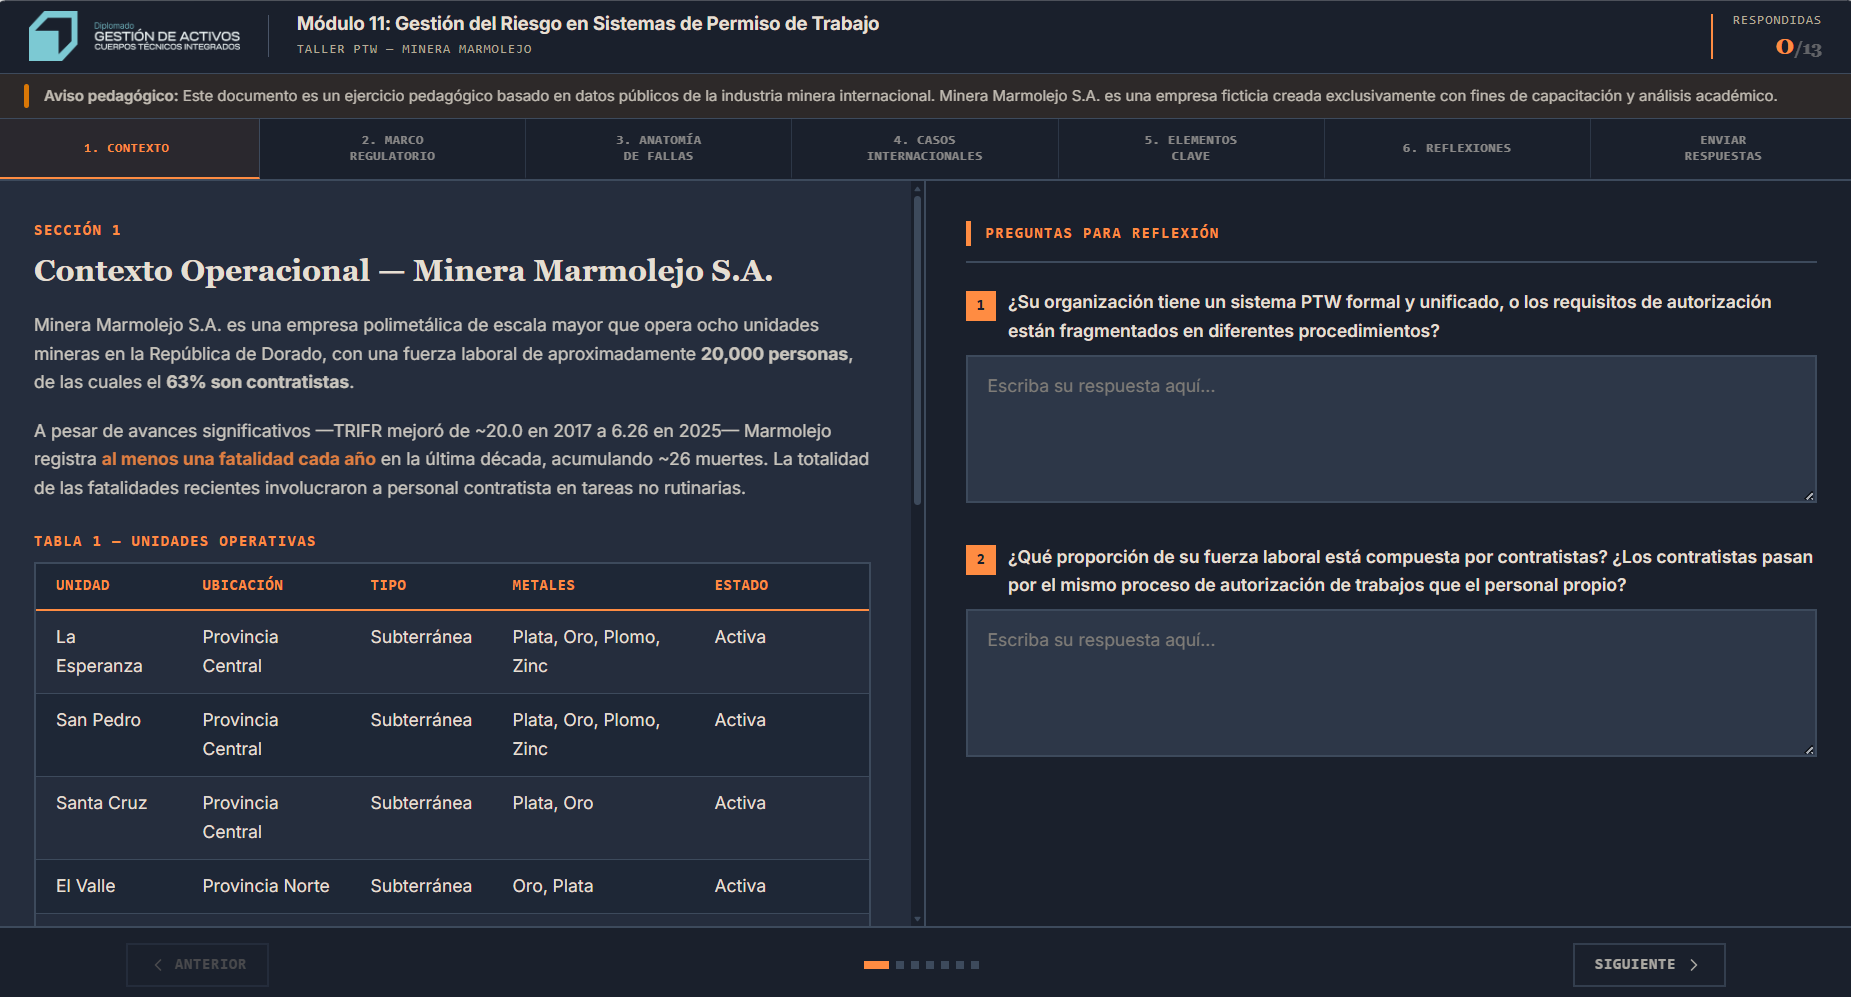Viewport: 1851px width, 997px height.
Task: Click the 'Preguntas para Reflexión' heading
Action: [1102, 233]
